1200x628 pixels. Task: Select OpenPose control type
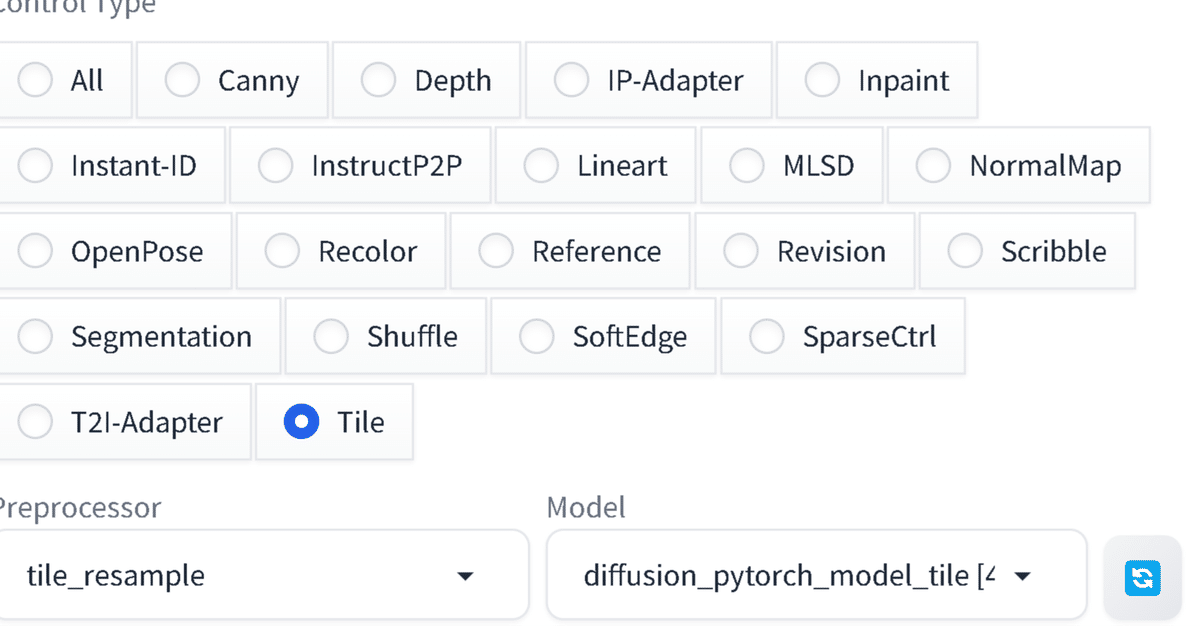point(35,251)
